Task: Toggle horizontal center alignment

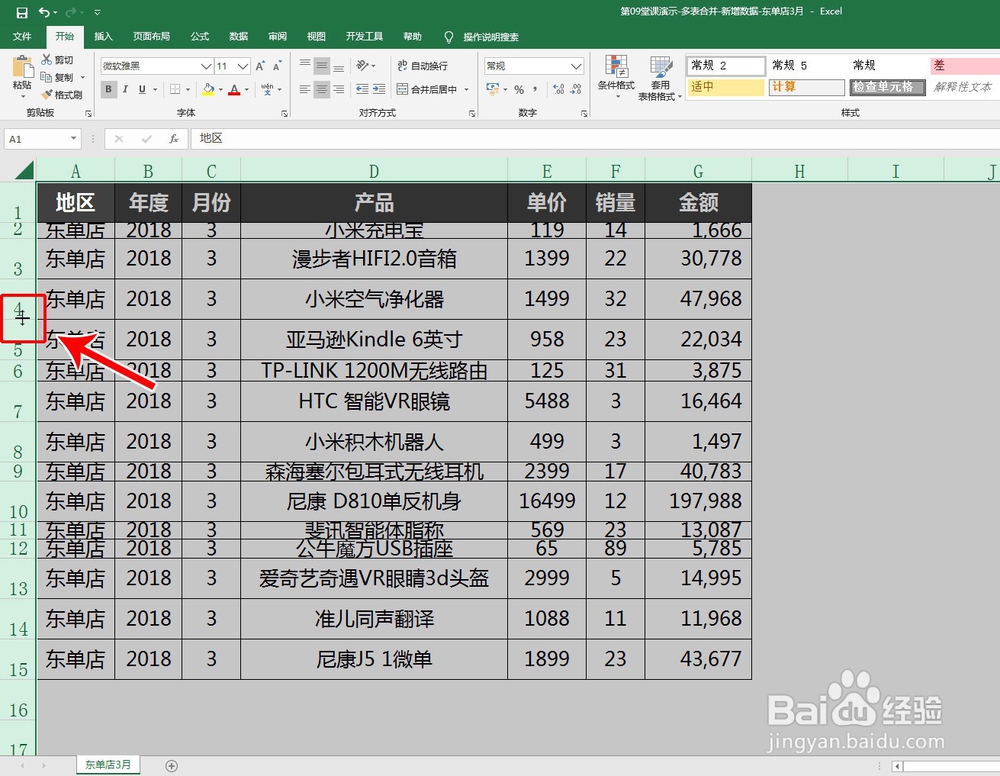Action: 322,89
